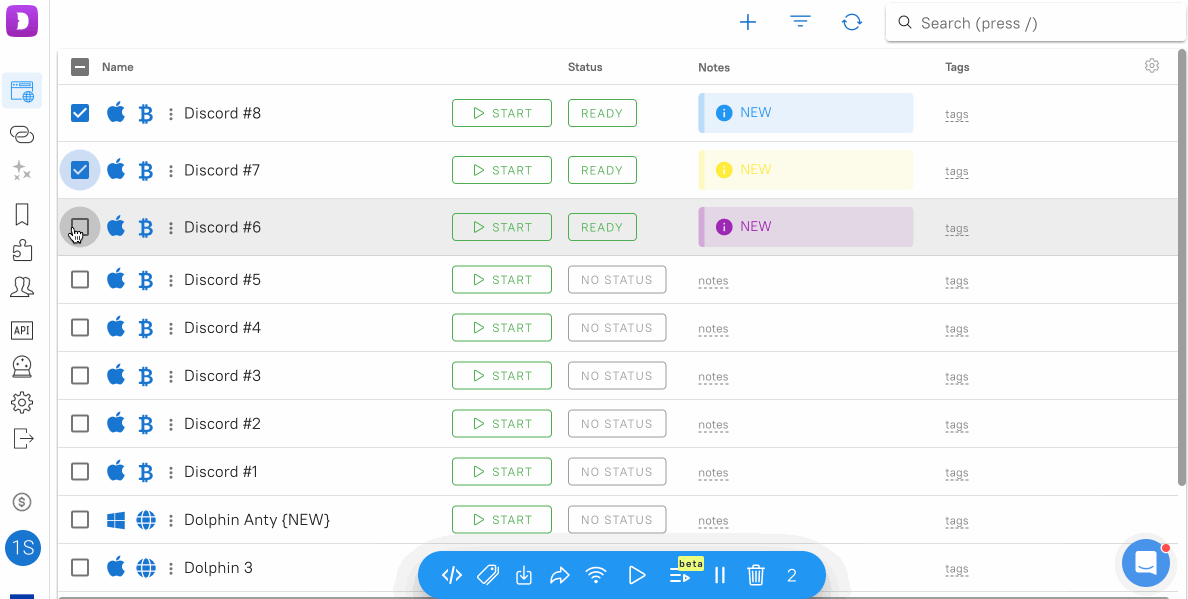This screenshot has width=1188, height=599.
Task: Open the READY status dropdown for Discord #7
Action: [602, 170]
